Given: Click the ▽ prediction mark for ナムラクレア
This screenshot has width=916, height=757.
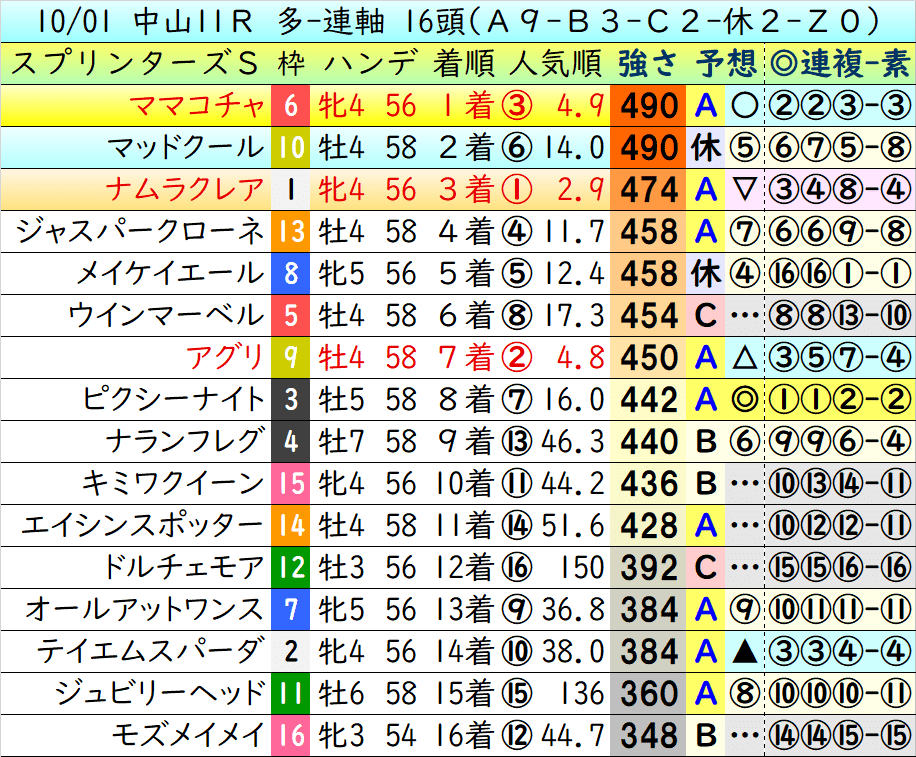Looking at the screenshot, I should (x=744, y=190).
